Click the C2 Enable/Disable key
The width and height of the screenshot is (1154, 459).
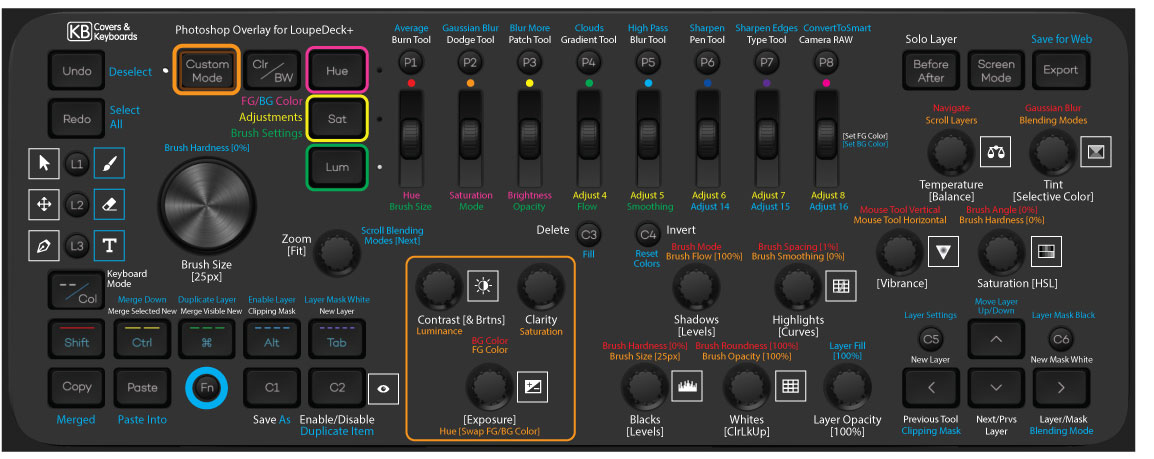click(x=337, y=388)
